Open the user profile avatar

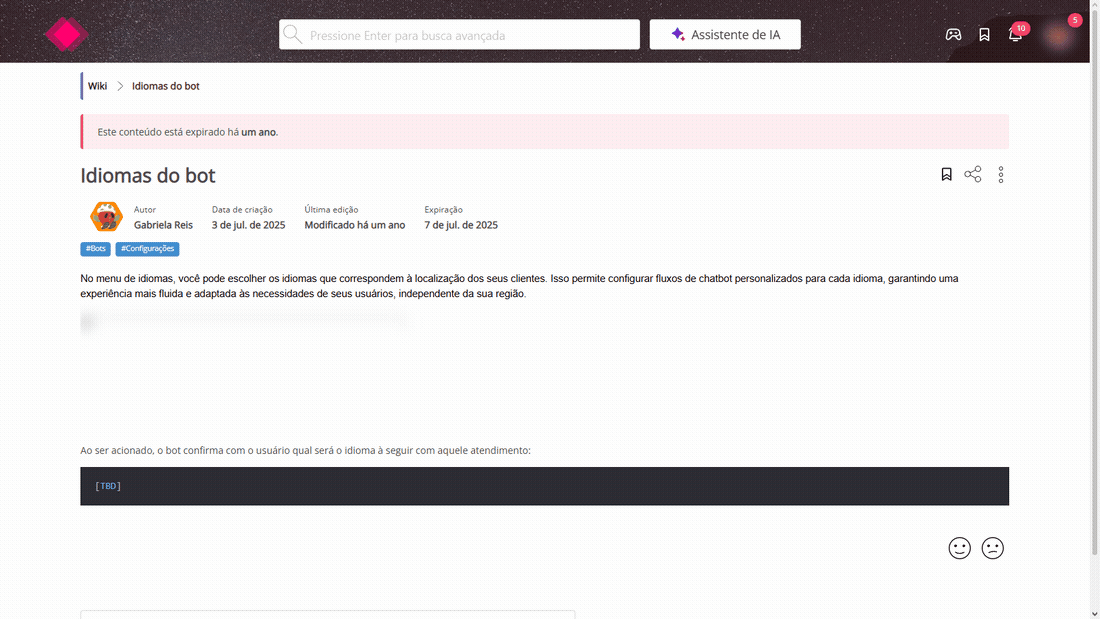point(1057,35)
